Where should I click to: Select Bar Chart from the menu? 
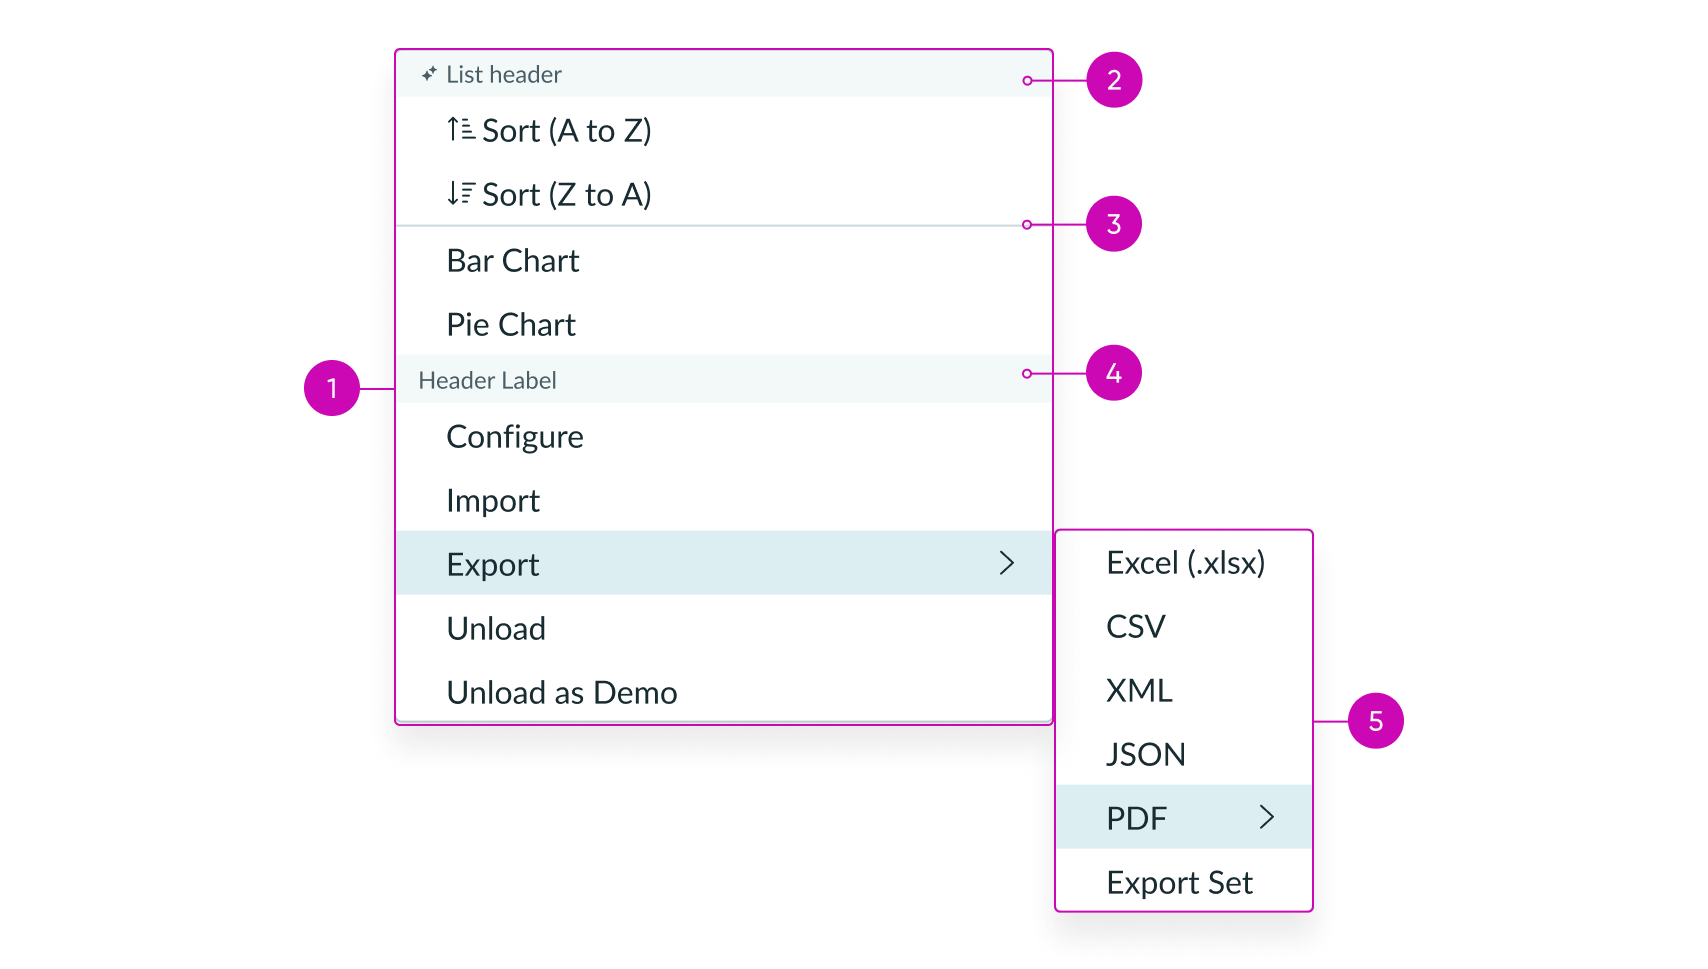513,261
